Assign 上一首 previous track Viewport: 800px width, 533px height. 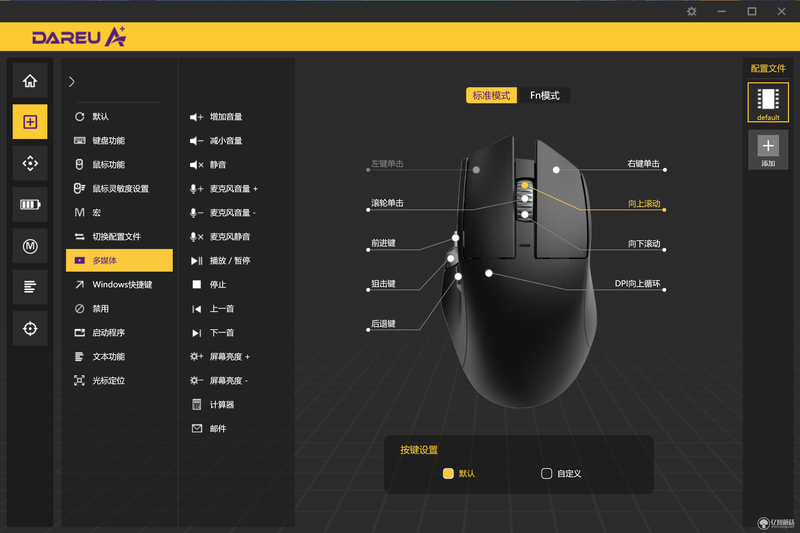point(212,309)
